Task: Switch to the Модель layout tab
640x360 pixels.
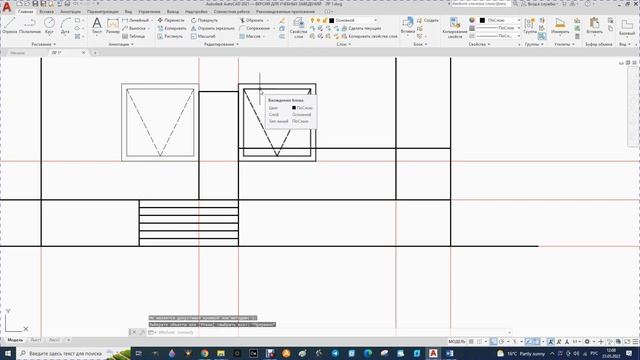Action: pyautogui.click(x=15, y=340)
